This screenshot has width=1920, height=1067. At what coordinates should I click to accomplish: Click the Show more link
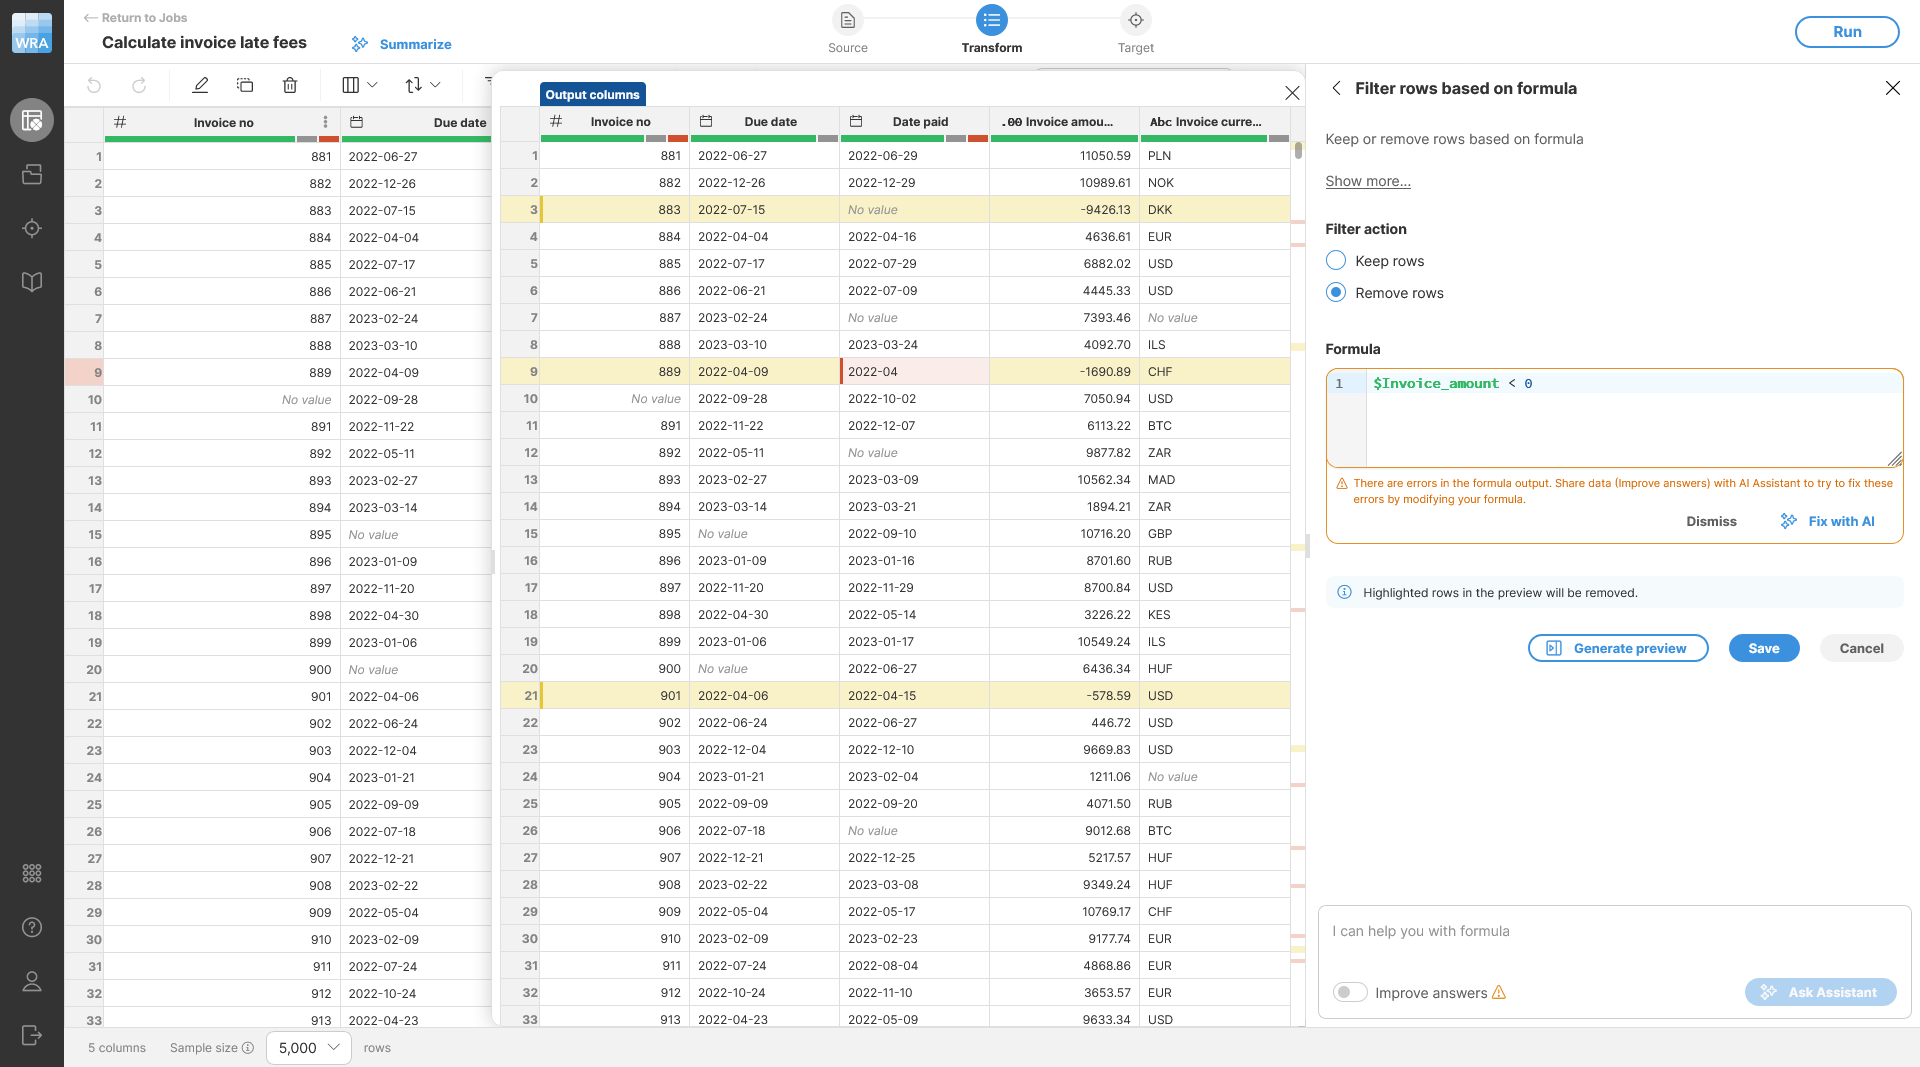coord(1368,181)
